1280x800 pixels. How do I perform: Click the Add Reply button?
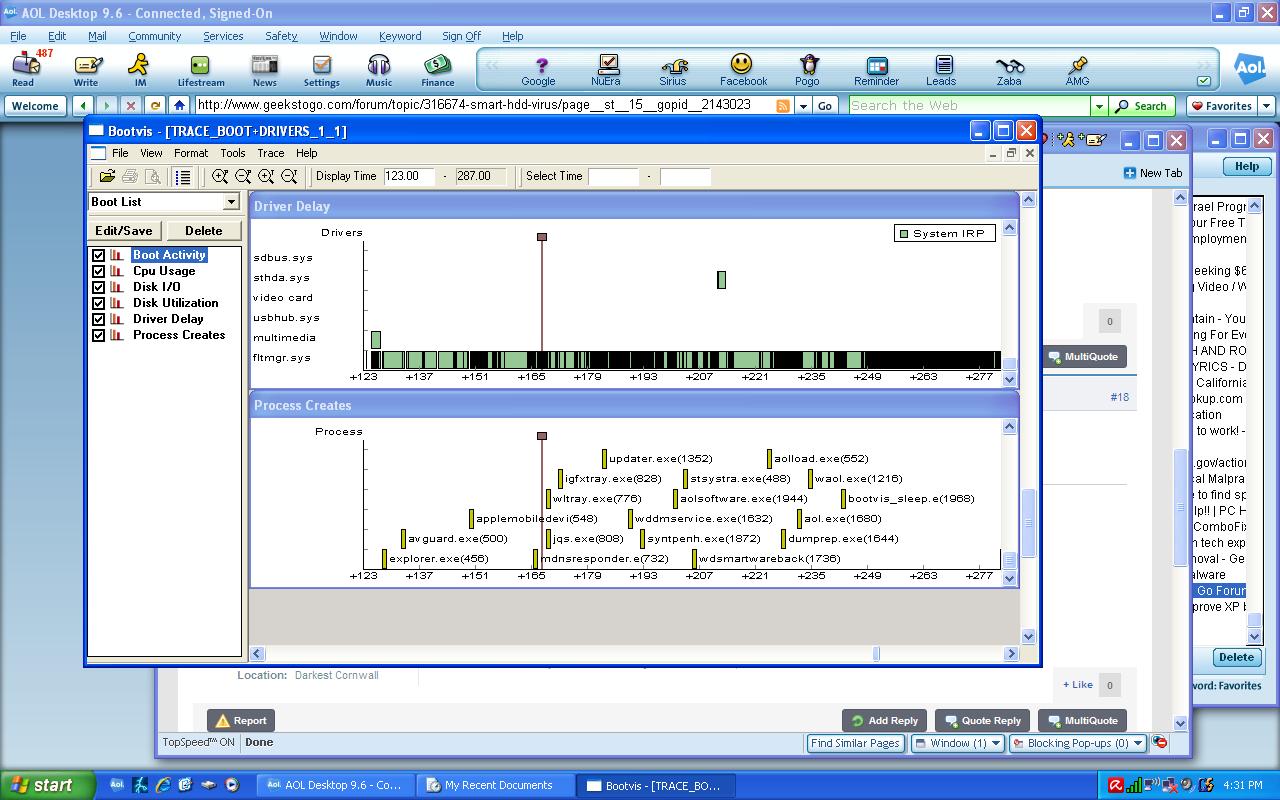(884, 720)
